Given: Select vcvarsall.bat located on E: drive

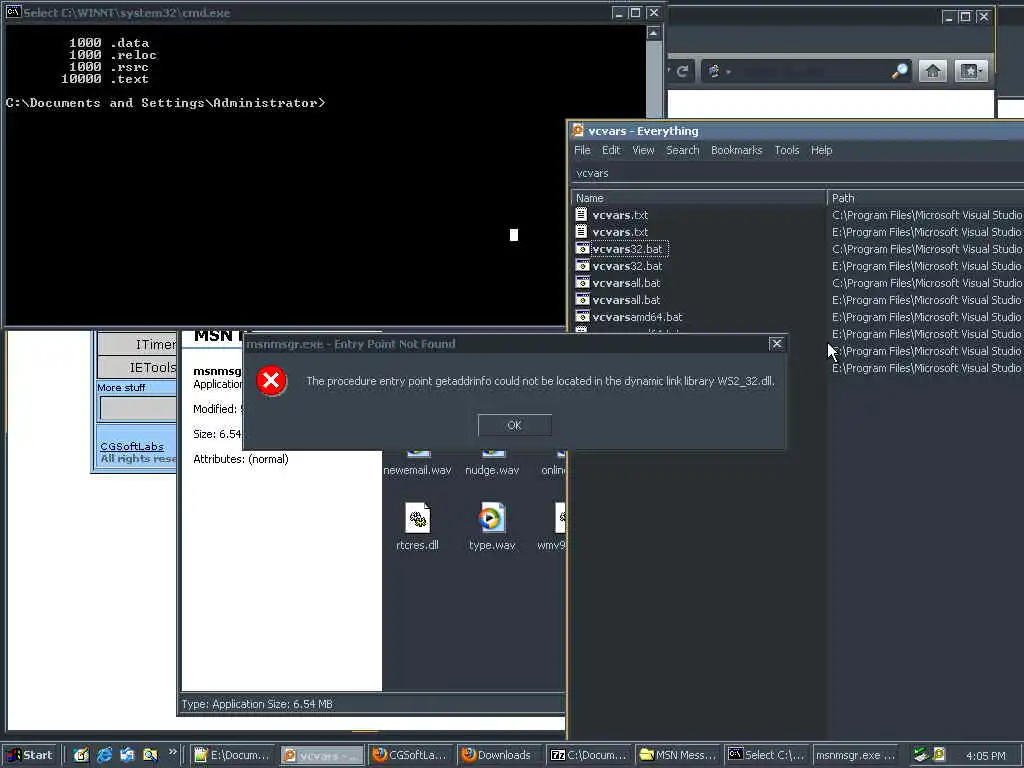Looking at the screenshot, I should (x=626, y=300).
